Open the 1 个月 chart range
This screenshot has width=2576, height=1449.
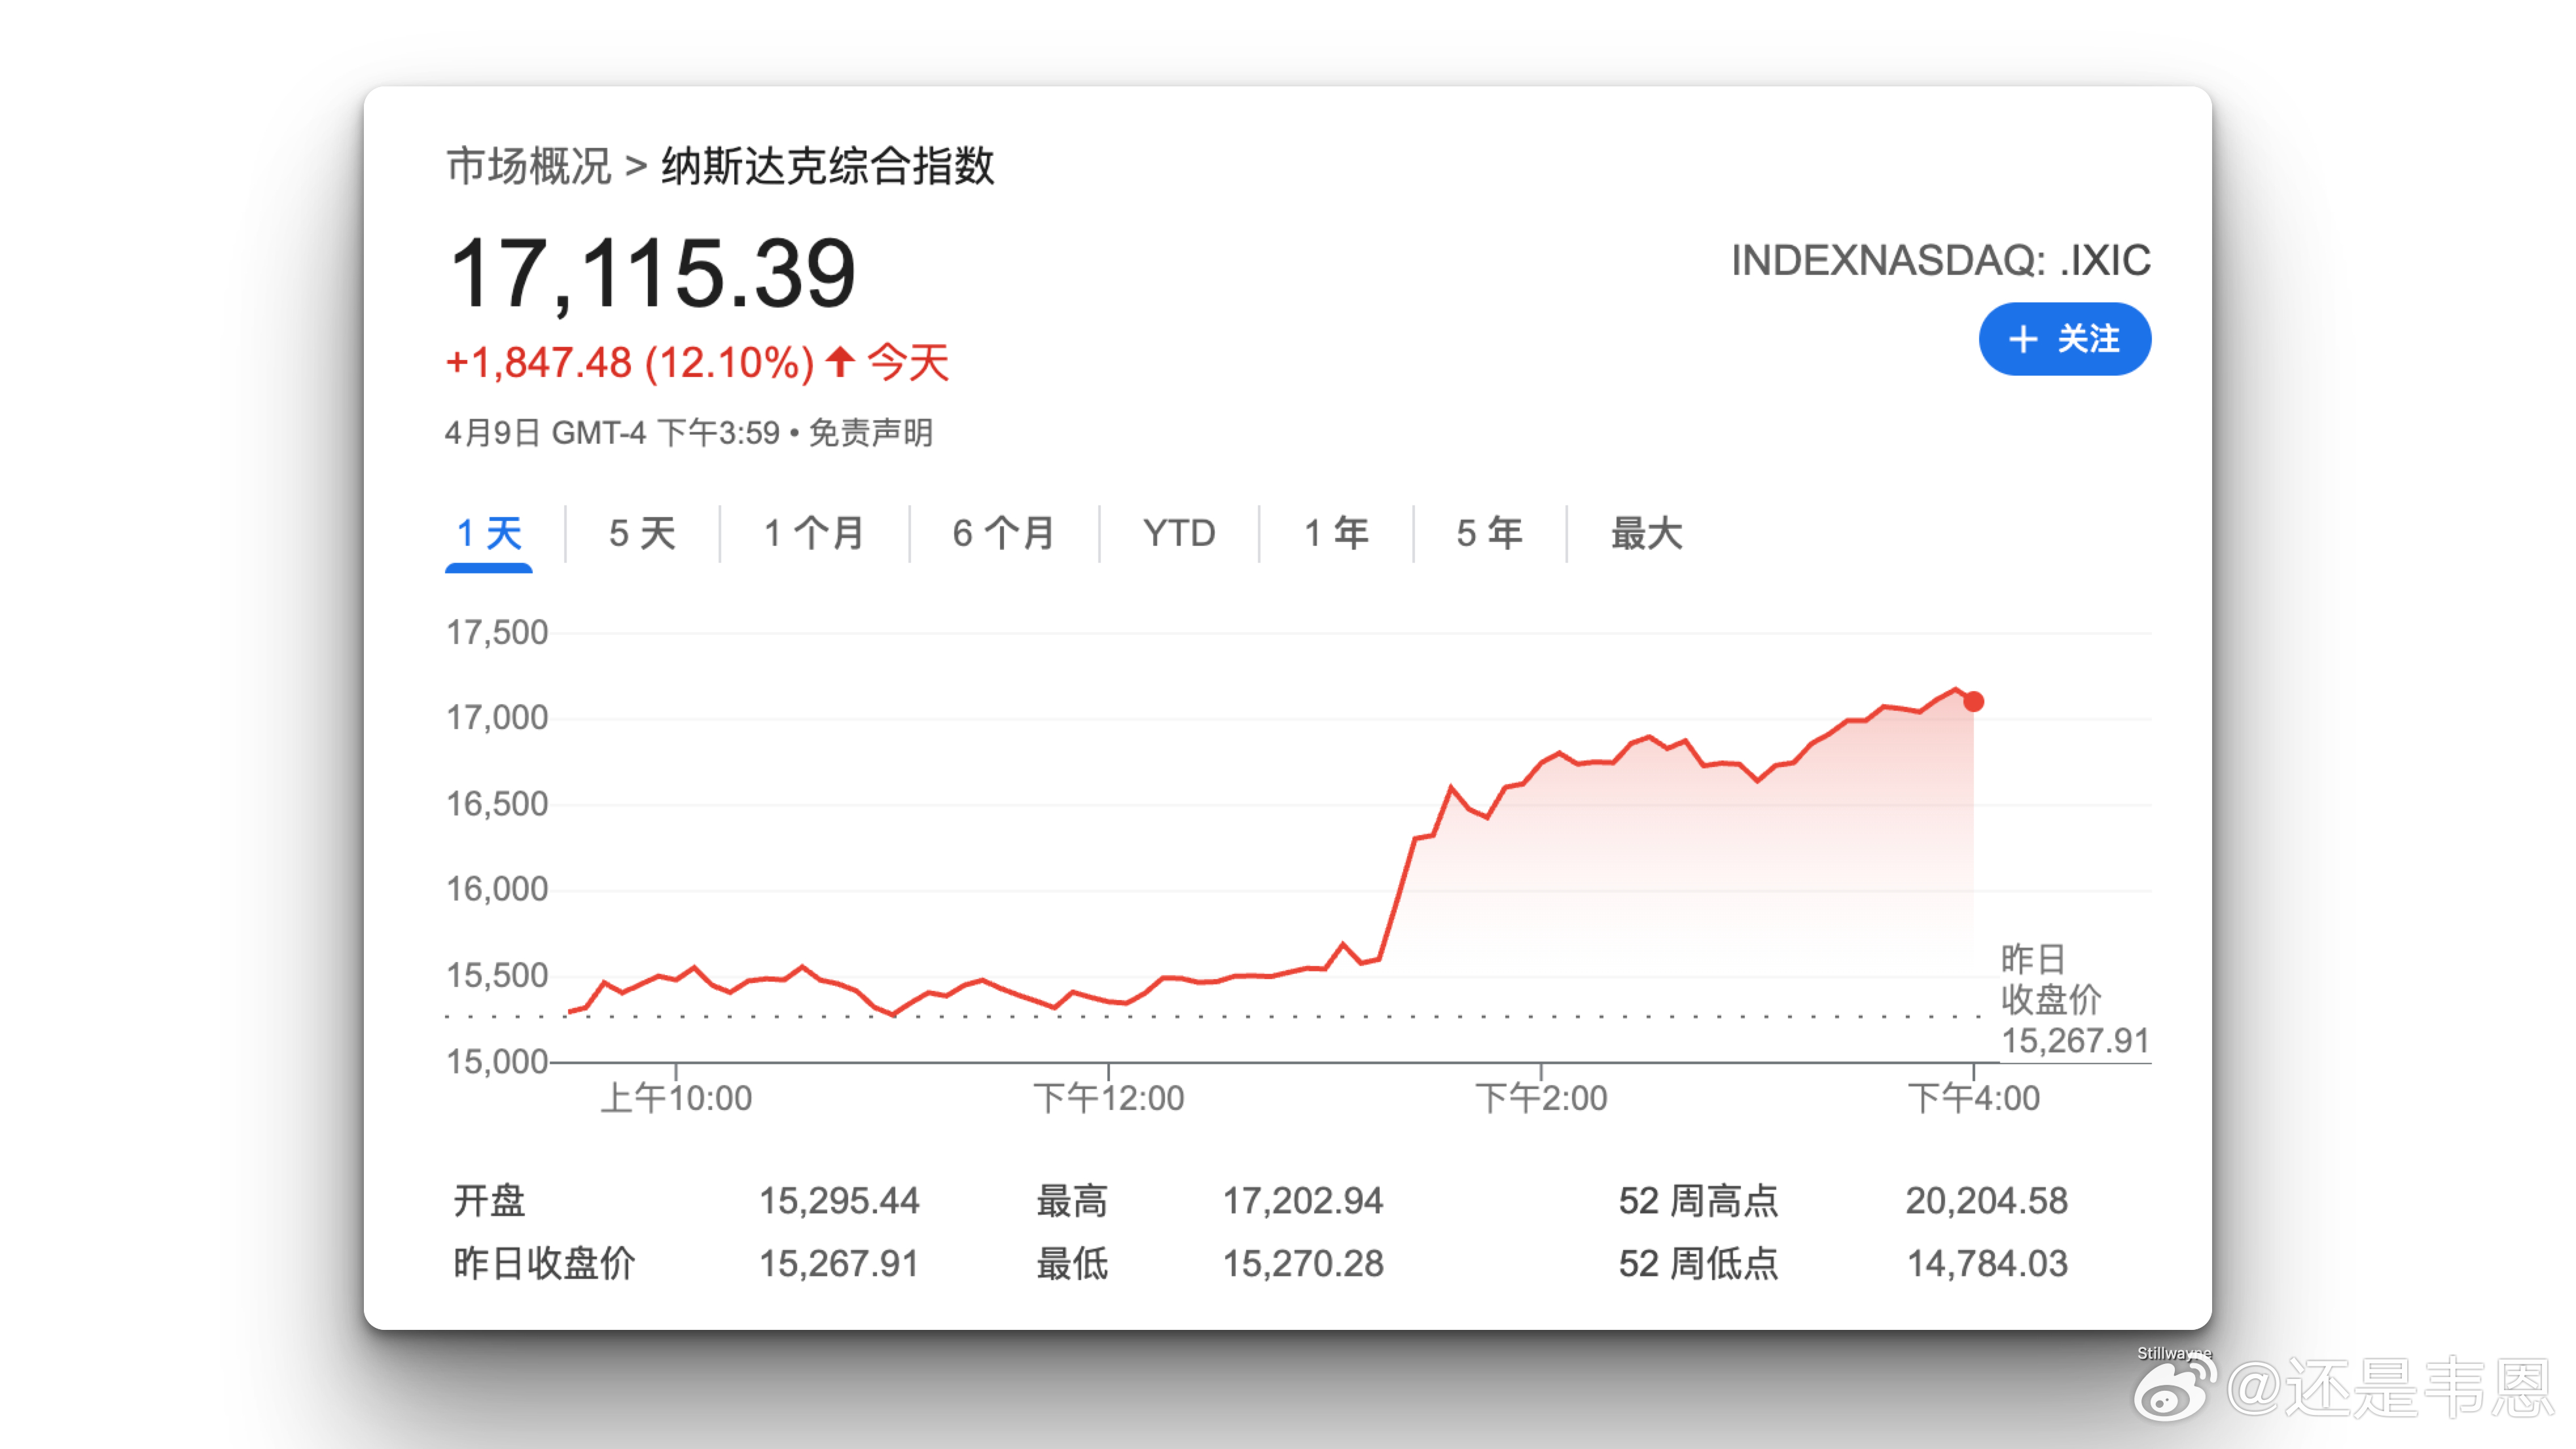tap(814, 534)
